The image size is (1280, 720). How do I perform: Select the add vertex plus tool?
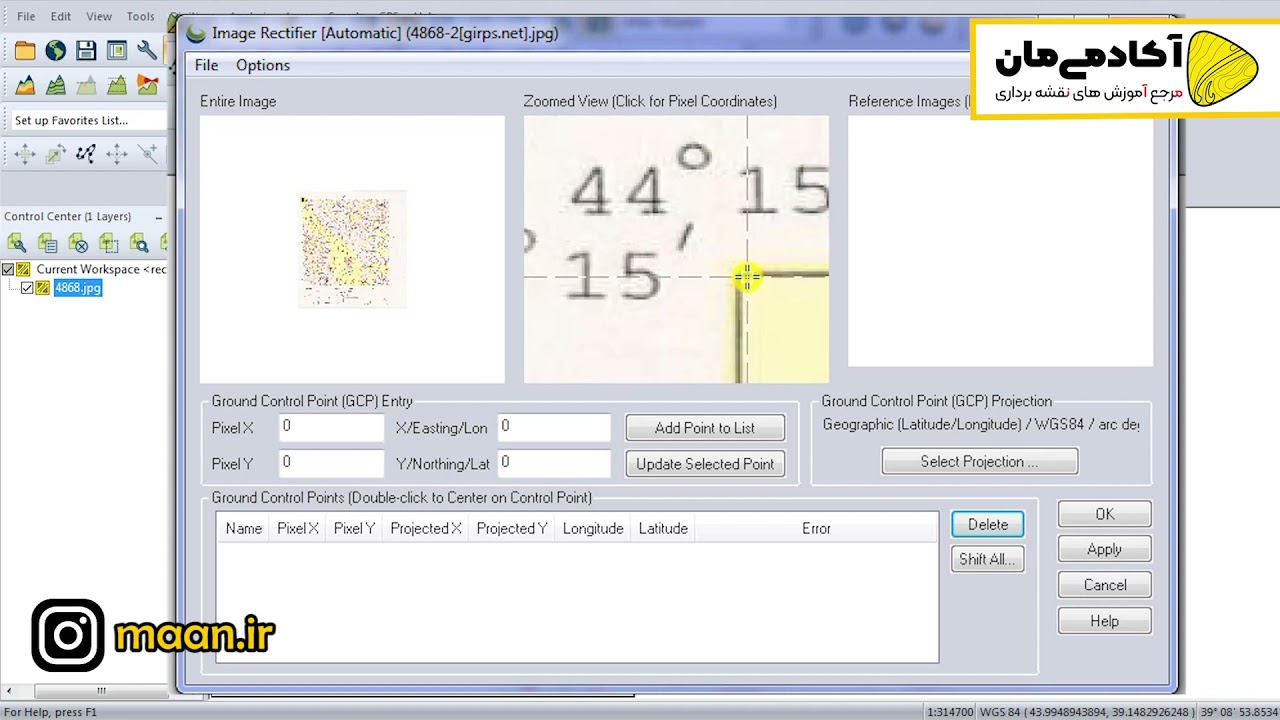[x=147, y=153]
